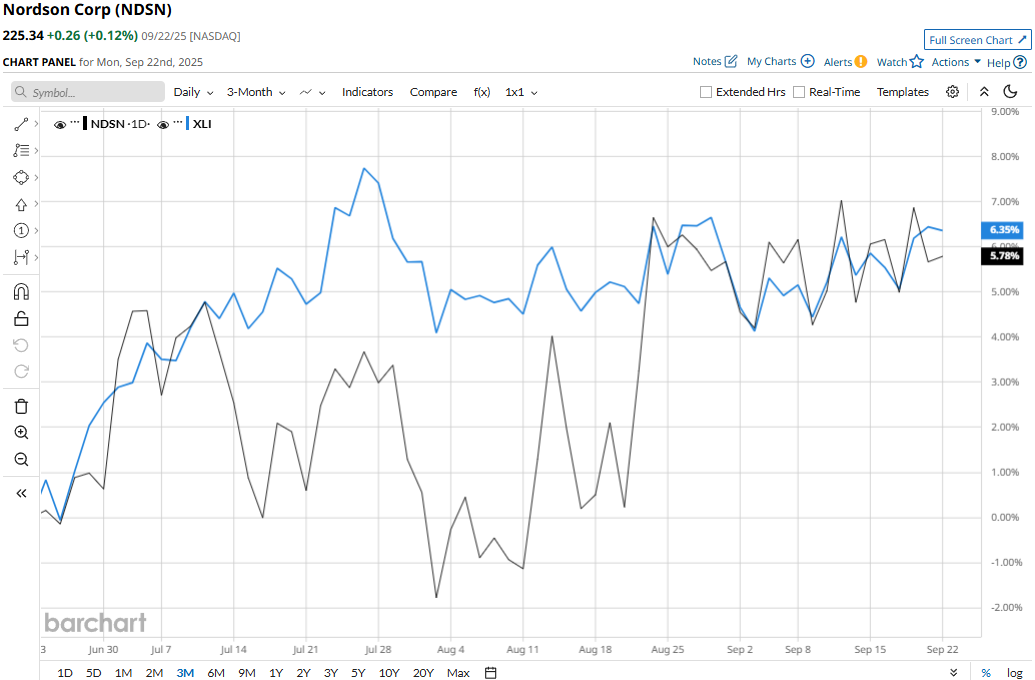
Task: Zoom in on the chart
Action: (x=21, y=432)
